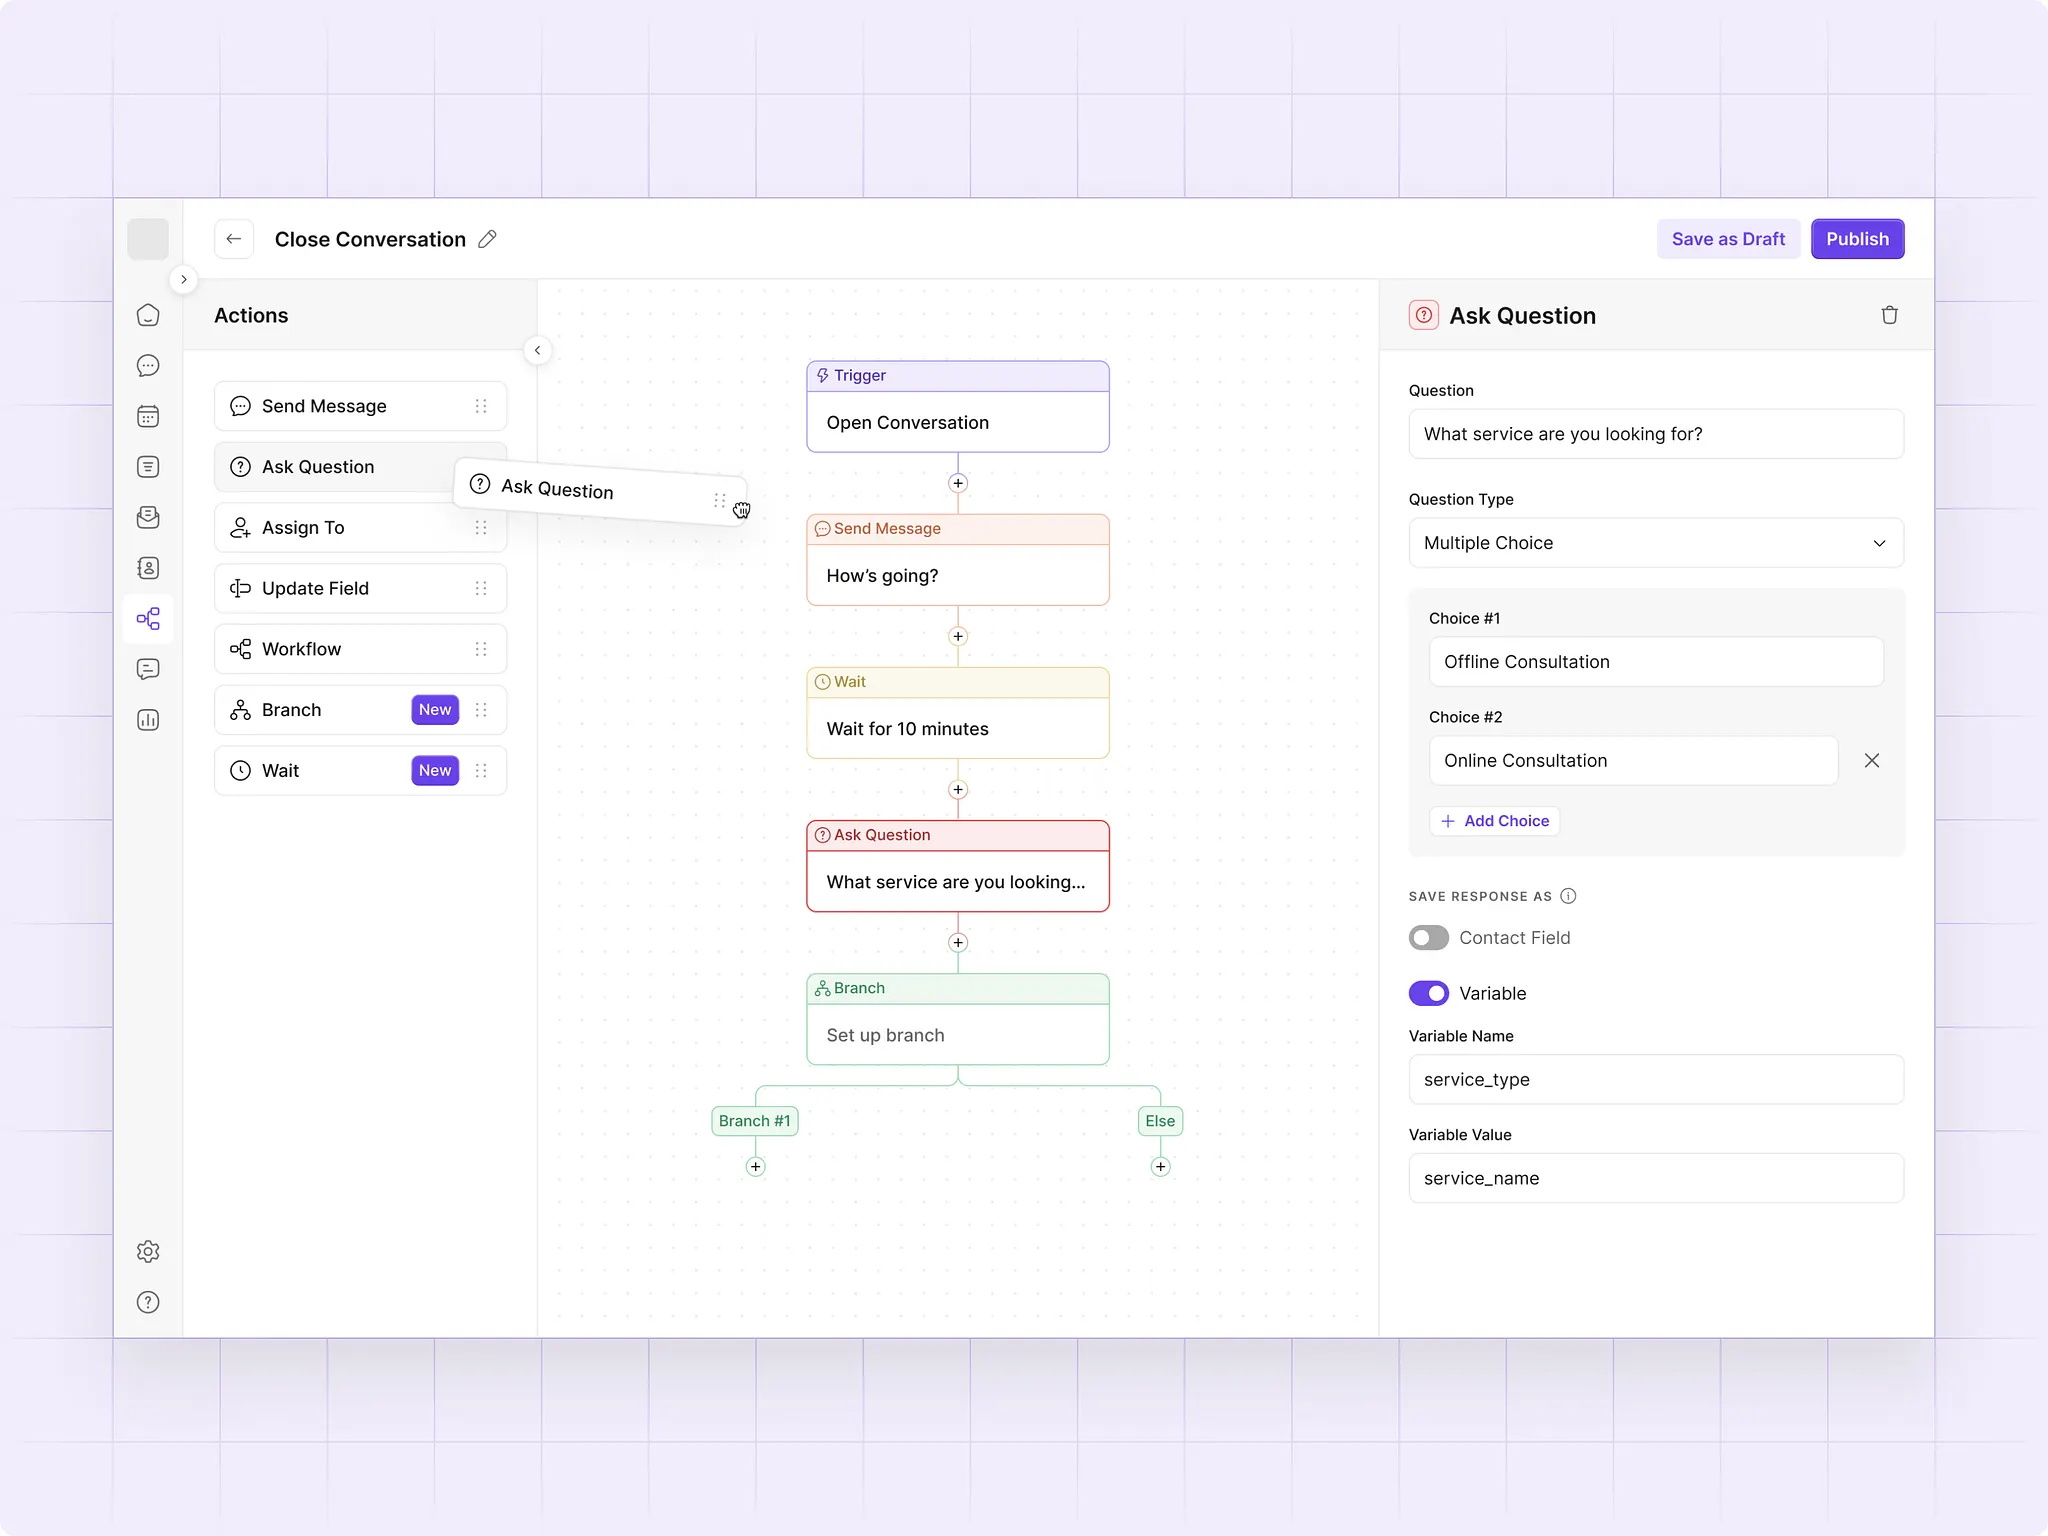Click the Choice #1 Offline Consultation field
Viewport: 2048px width, 1536px height.
tap(1656, 662)
